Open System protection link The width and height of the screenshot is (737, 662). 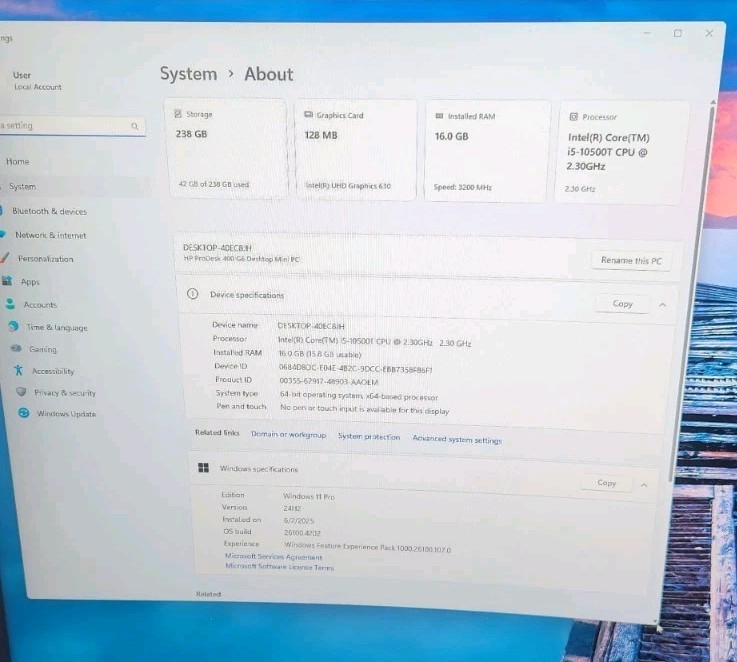[x=369, y=437]
